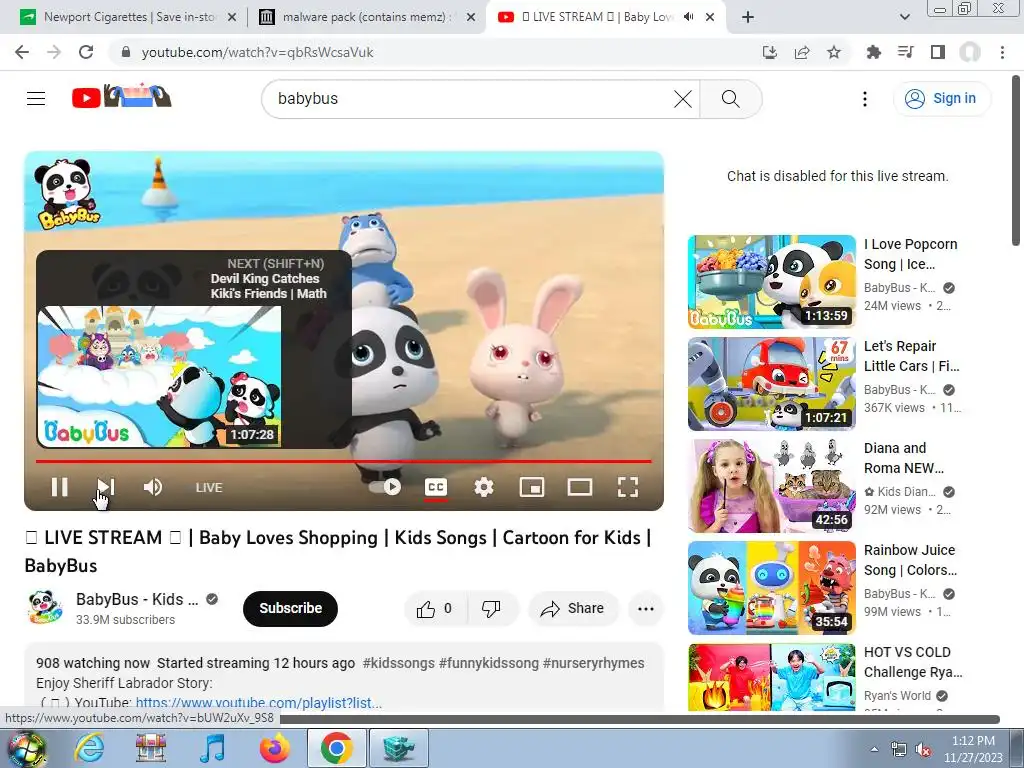
Task: Enable theater mode
Action: pyautogui.click(x=580, y=487)
